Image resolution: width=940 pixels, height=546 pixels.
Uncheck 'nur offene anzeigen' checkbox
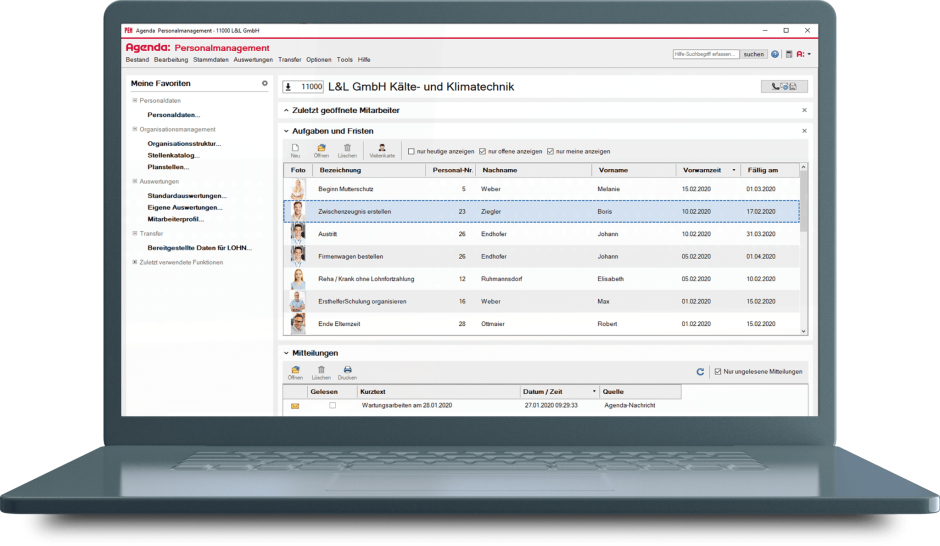[483, 151]
